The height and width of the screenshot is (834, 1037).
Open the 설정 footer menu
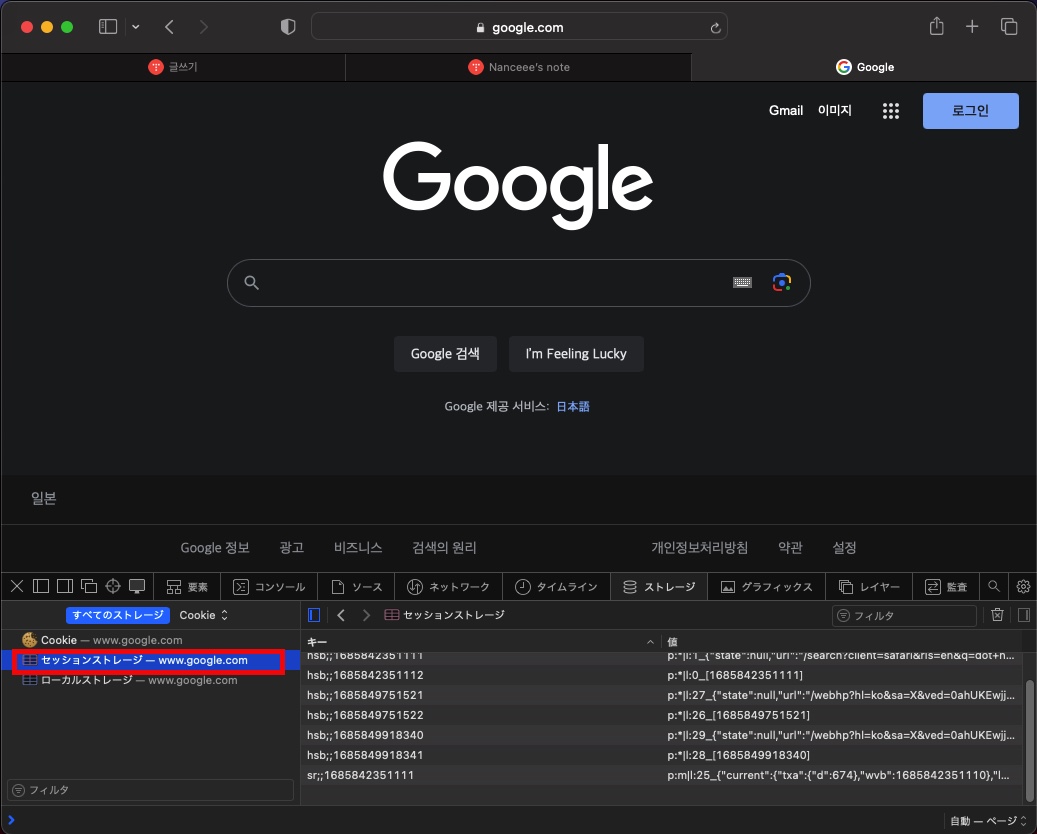coord(845,548)
